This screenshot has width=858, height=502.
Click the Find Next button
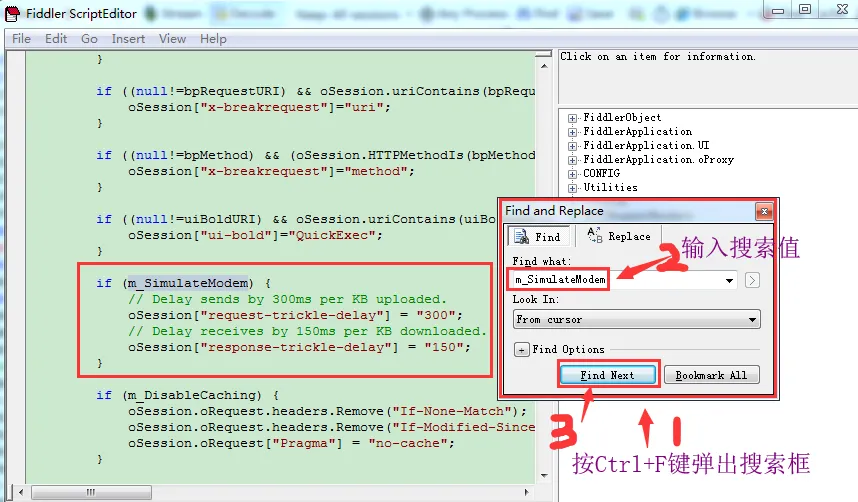pos(607,375)
